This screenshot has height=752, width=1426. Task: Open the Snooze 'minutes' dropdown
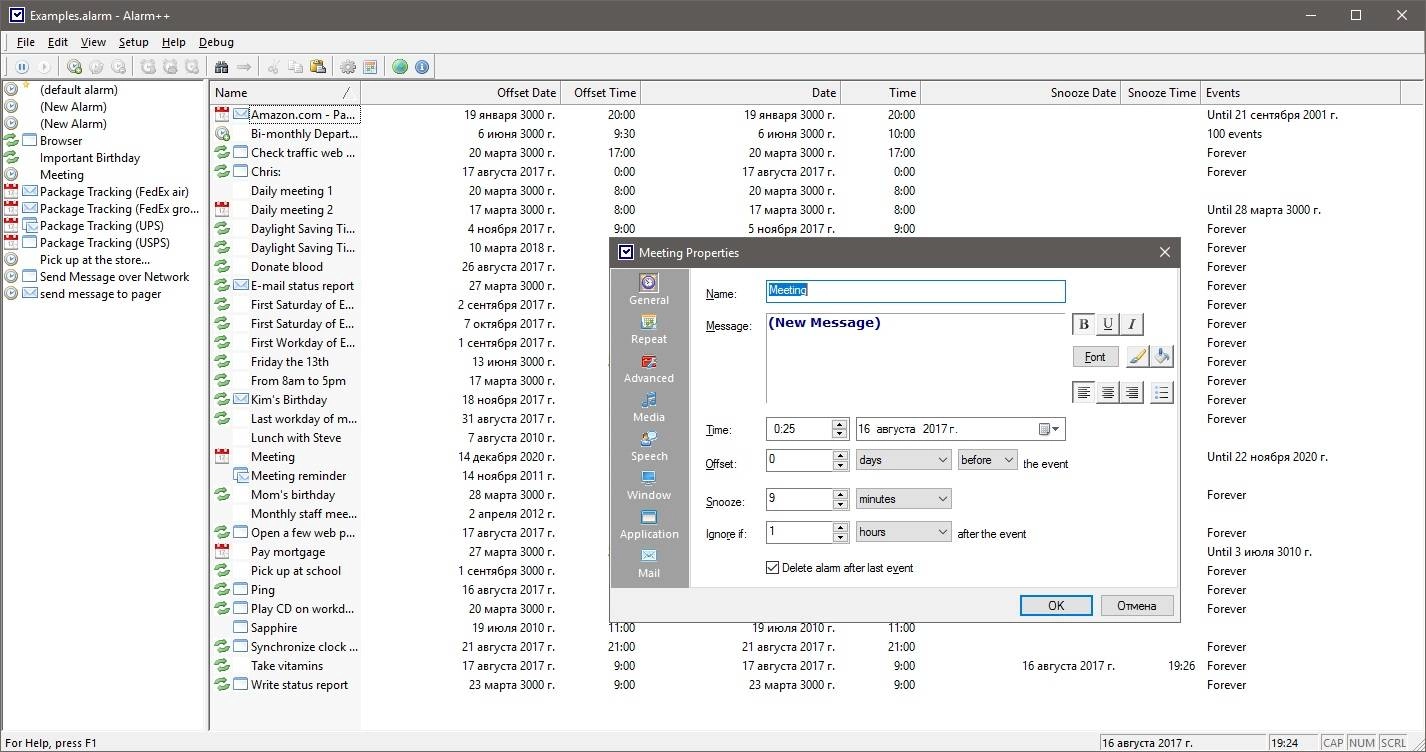pos(903,499)
